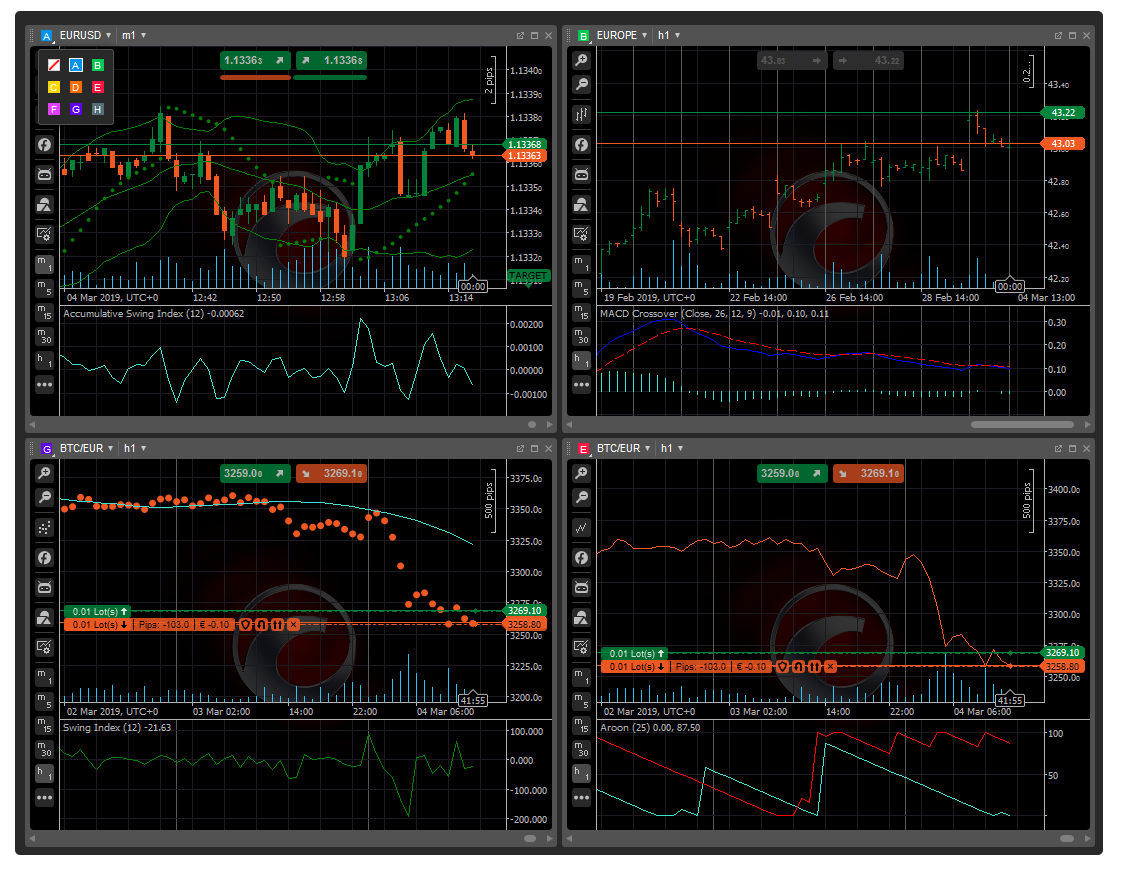Open the cBots robot icon in G-linked BTC/EUR chart
The width and height of the screenshot is (1125, 871).
tap(44, 588)
